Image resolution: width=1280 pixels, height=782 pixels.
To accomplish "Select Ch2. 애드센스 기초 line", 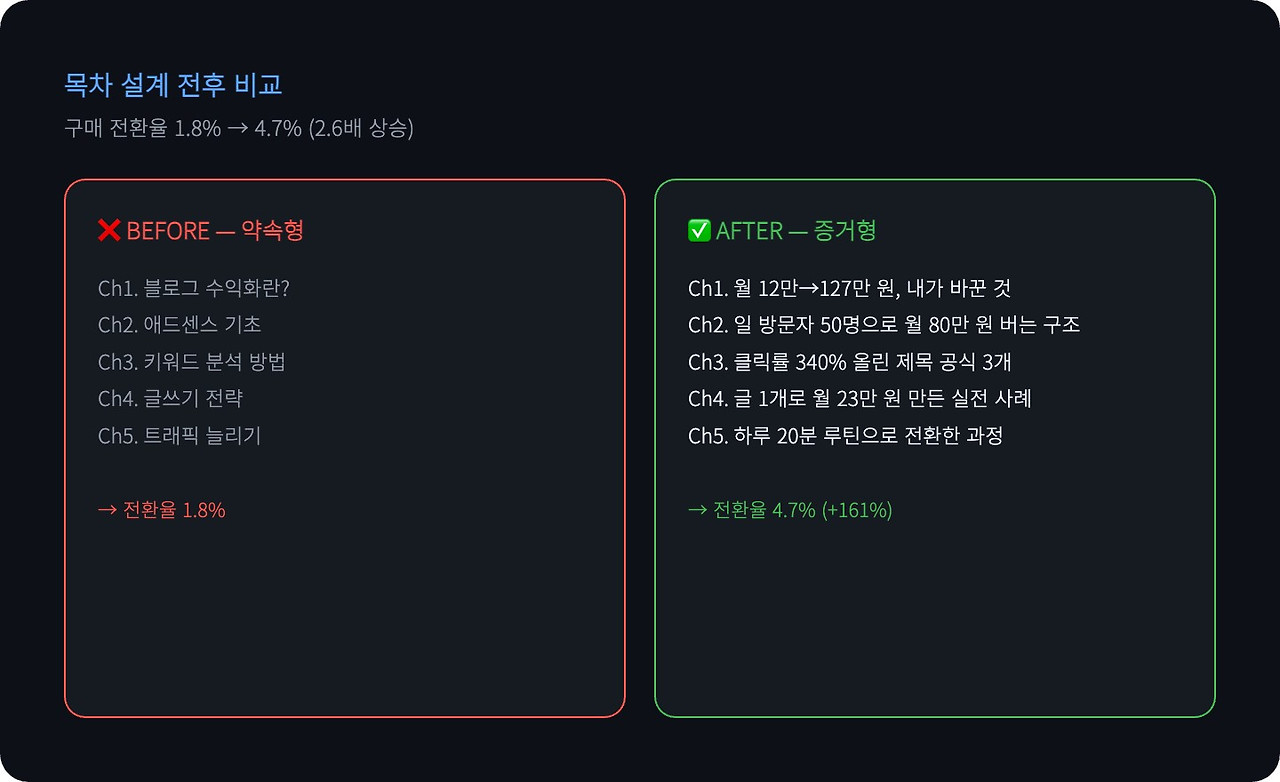I will 180,325.
